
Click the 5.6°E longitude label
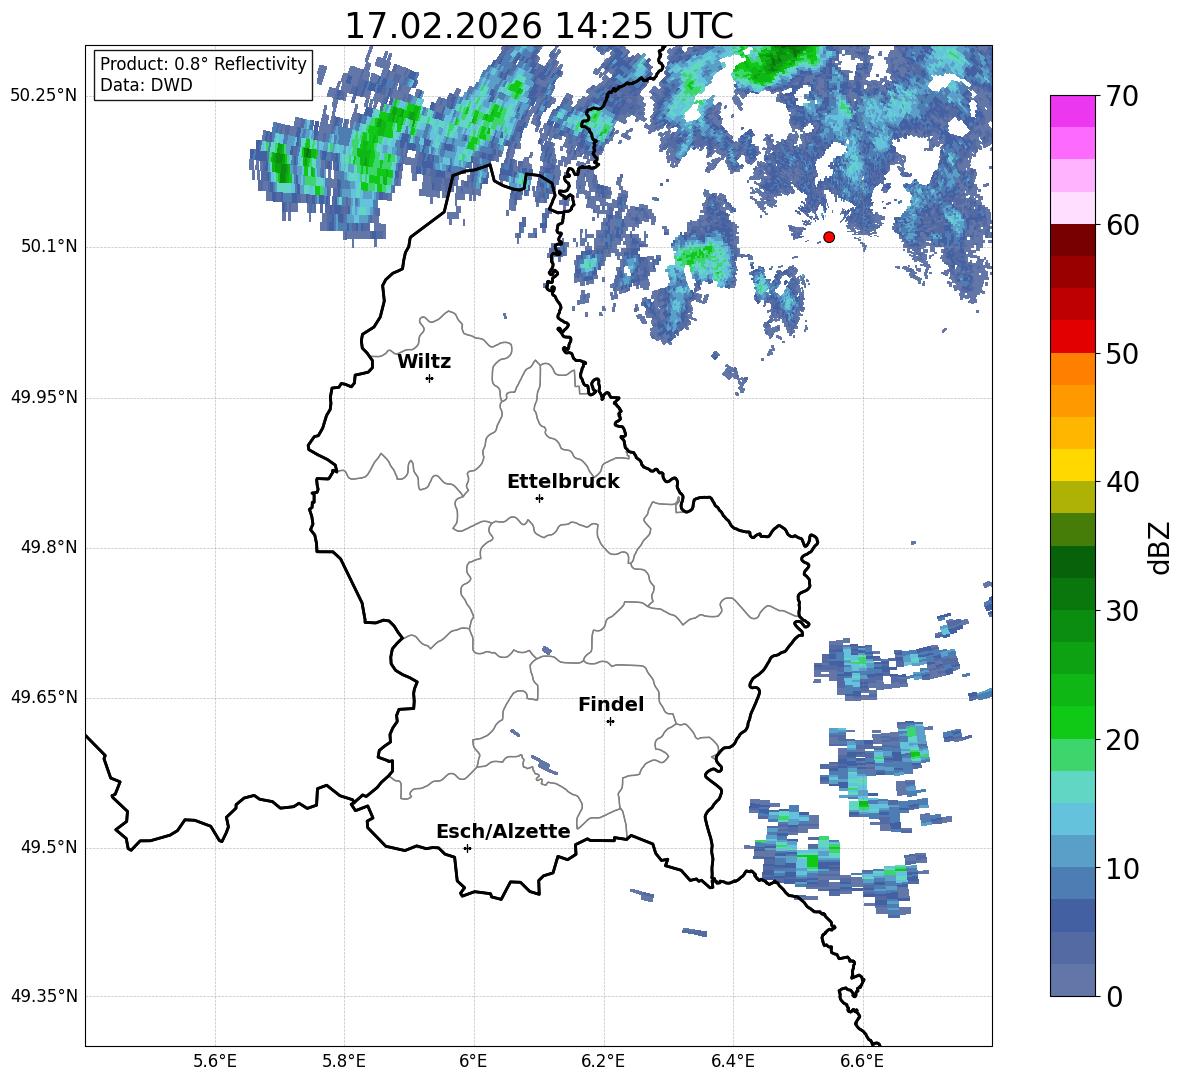click(x=215, y=1062)
